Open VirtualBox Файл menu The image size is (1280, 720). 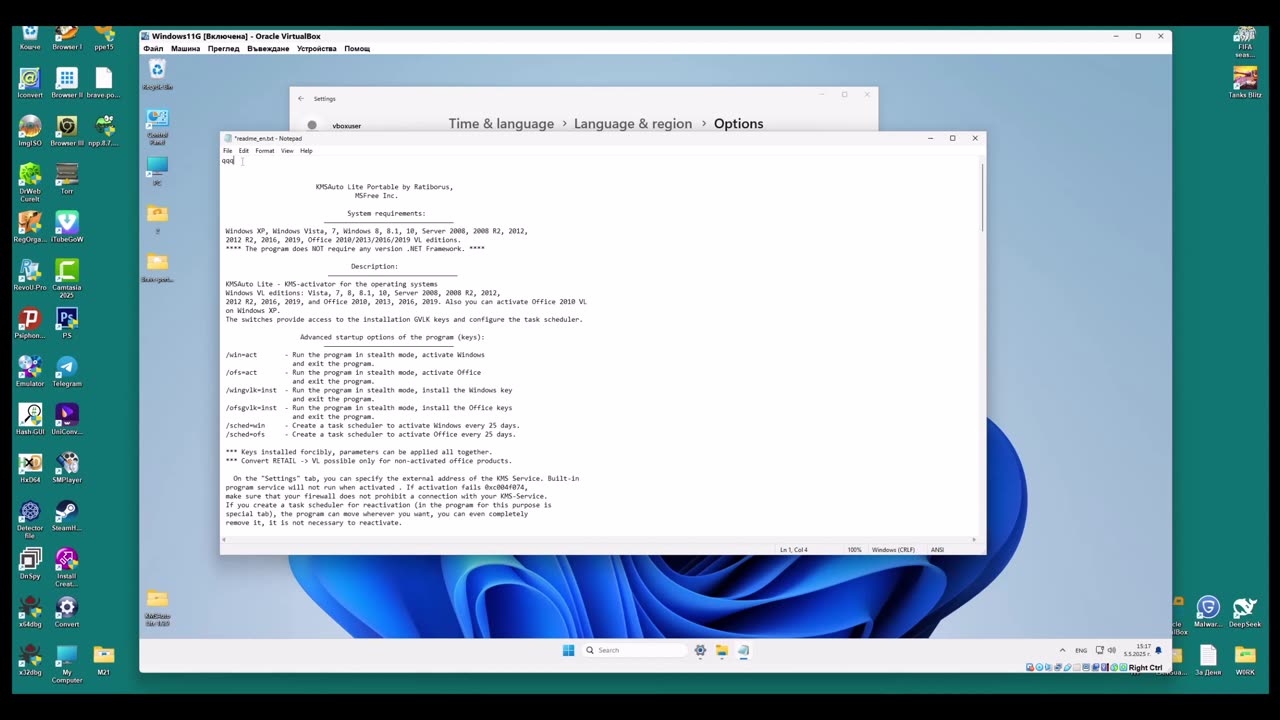coord(153,48)
